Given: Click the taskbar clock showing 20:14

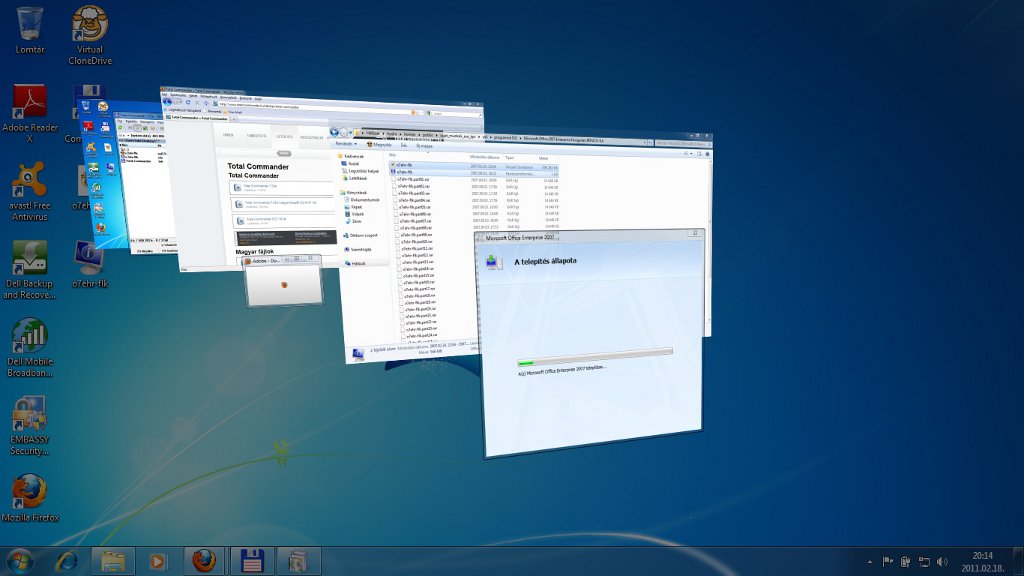Looking at the screenshot, I should pyautogui.click(x=982, y=562).
